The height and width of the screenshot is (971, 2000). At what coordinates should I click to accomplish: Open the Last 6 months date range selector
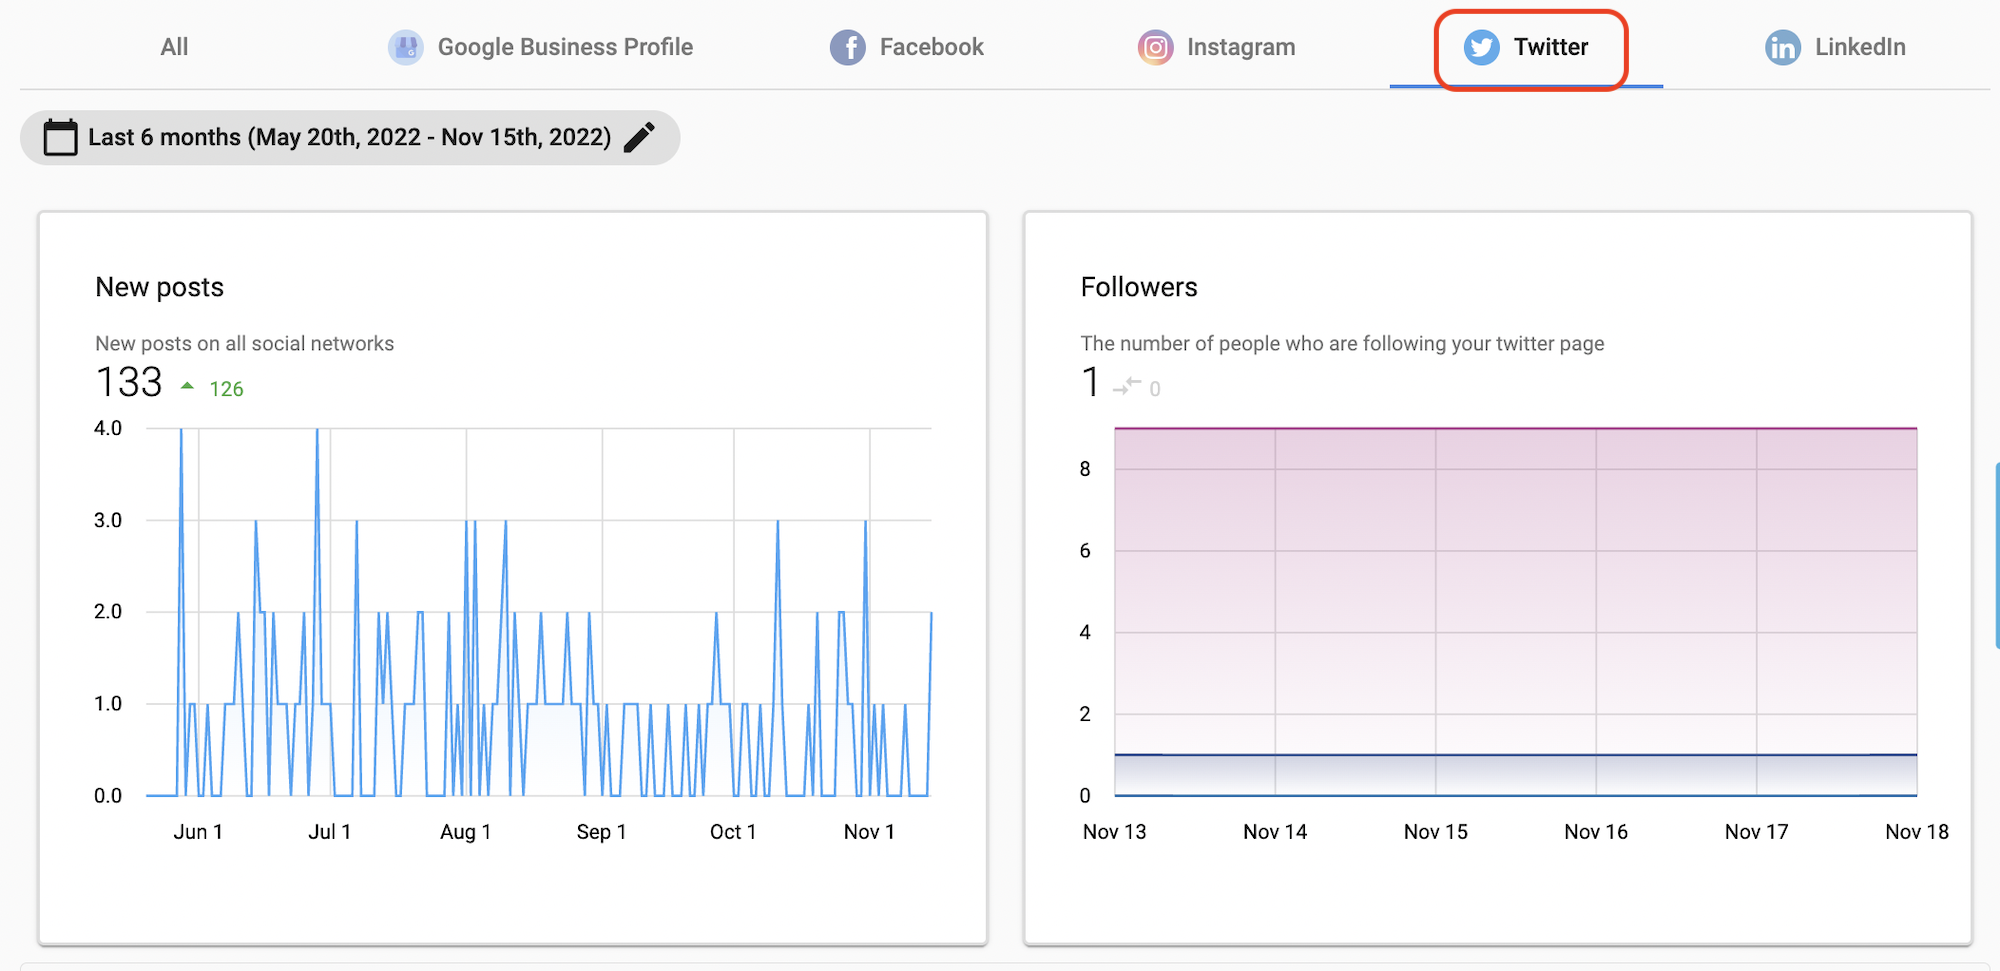pos(350,137)
